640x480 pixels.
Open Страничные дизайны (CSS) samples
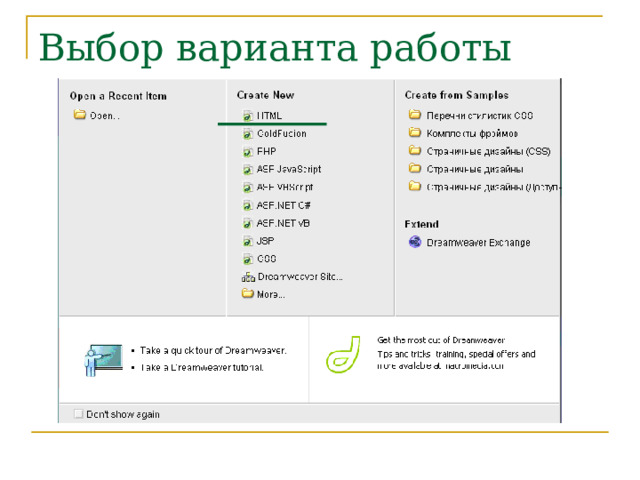pos(489,152)
